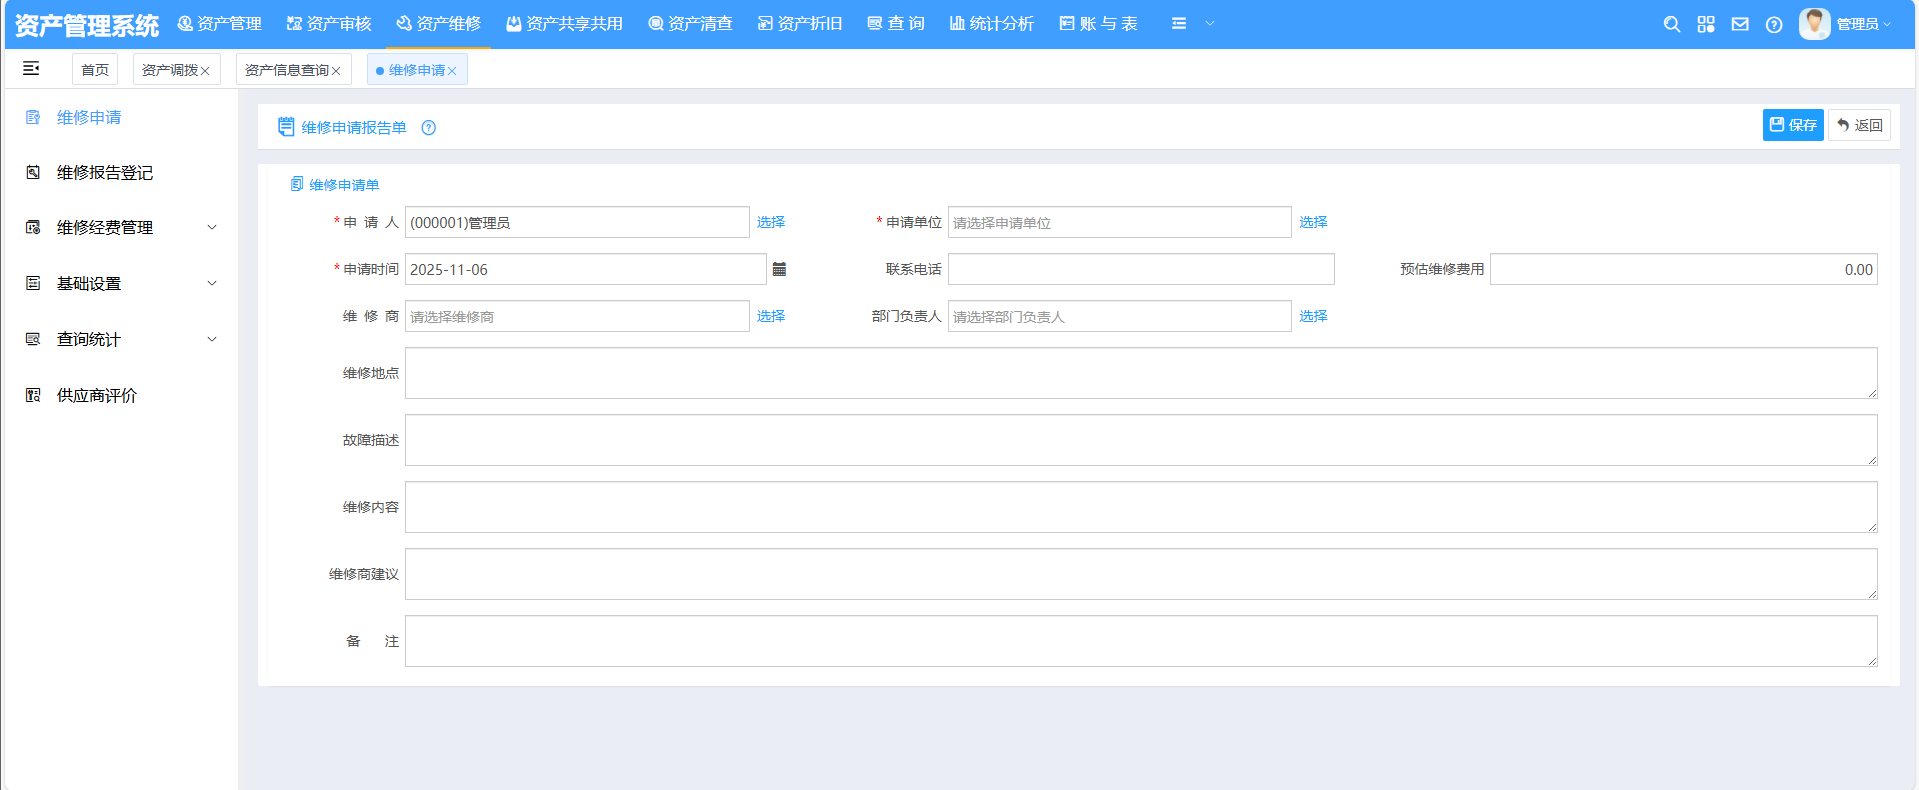Click into the 联系电话 input field
Screen dimensions: 1919x790
click(1140, 269)
